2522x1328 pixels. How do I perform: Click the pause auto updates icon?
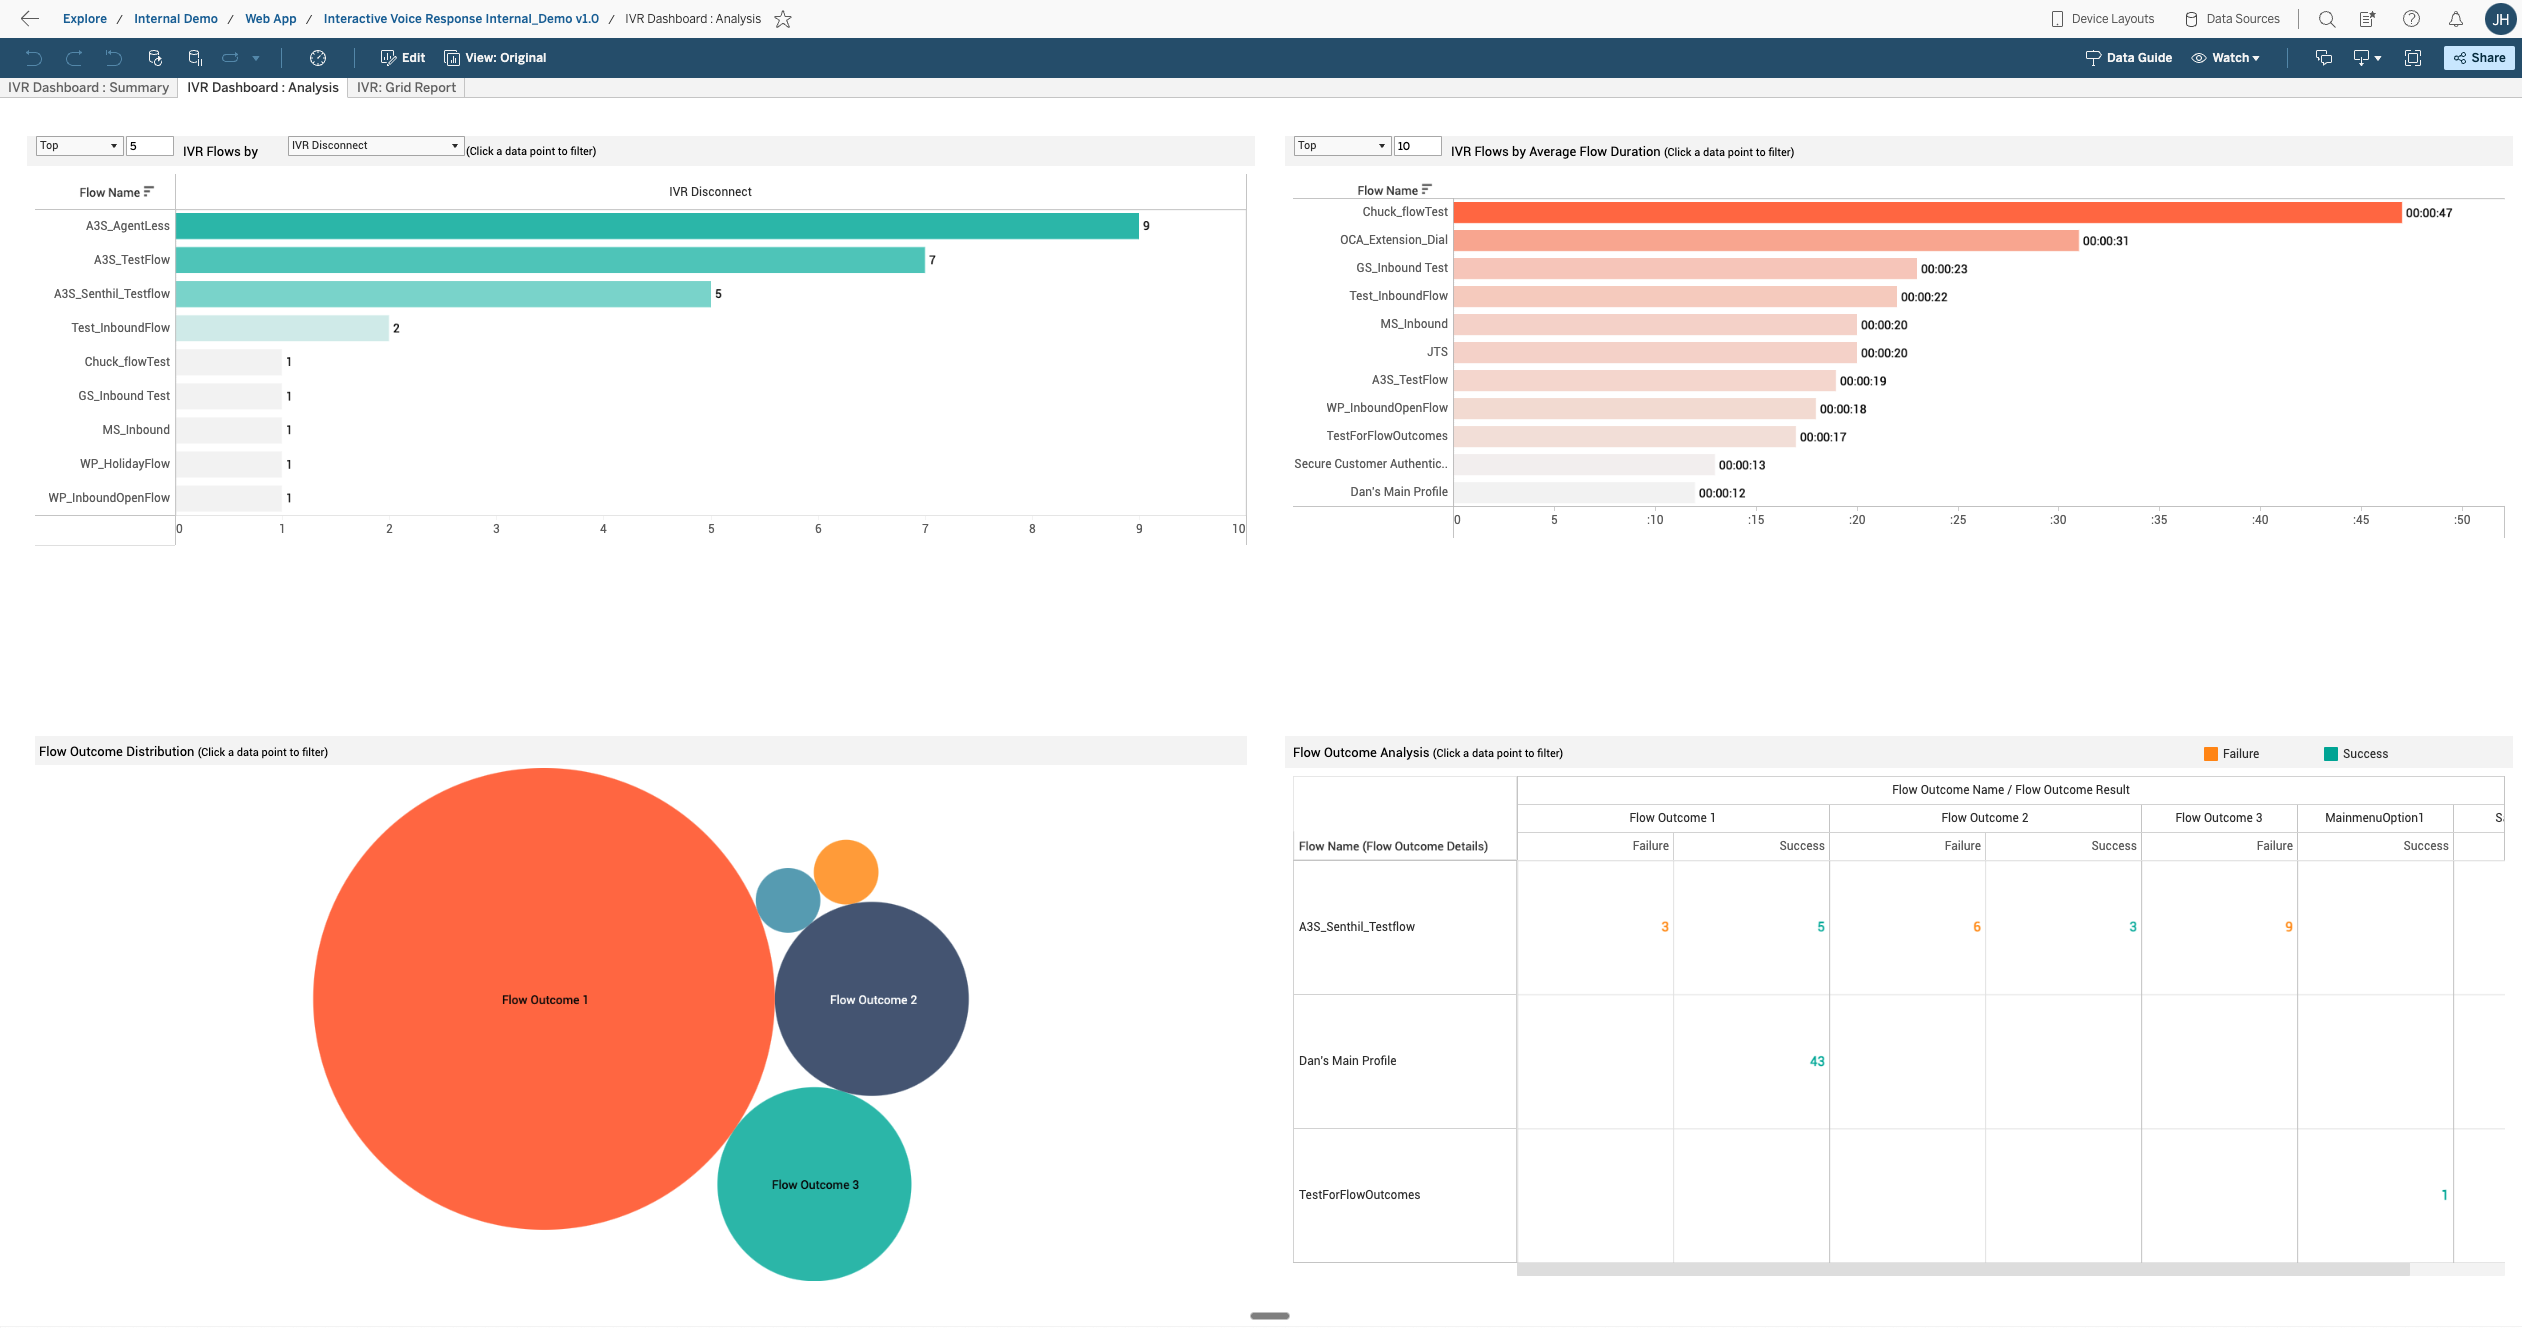195,58
